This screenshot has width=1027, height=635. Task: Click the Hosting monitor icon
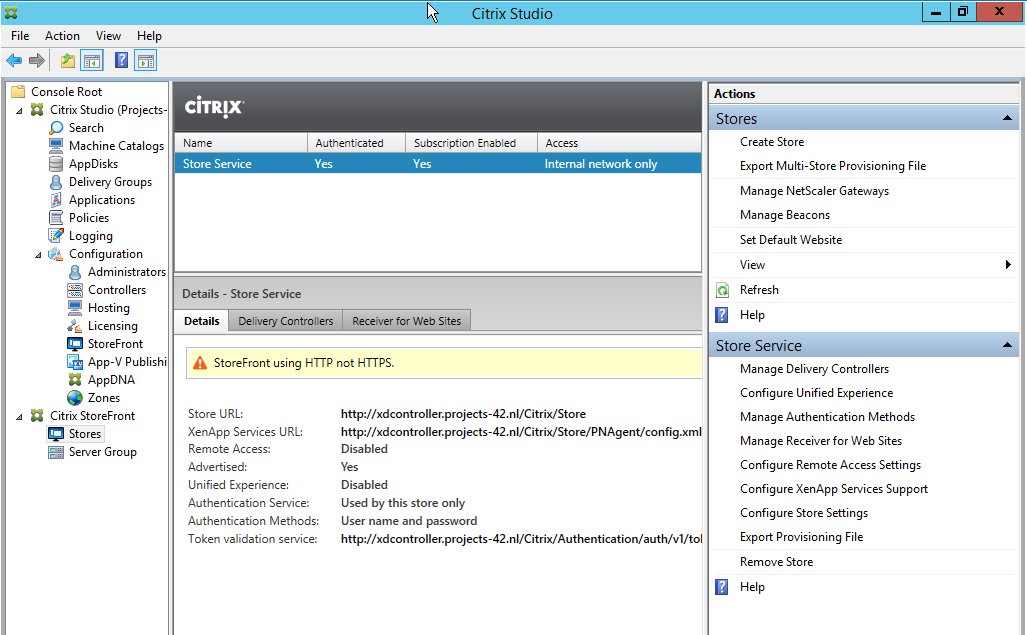[76, 308]
